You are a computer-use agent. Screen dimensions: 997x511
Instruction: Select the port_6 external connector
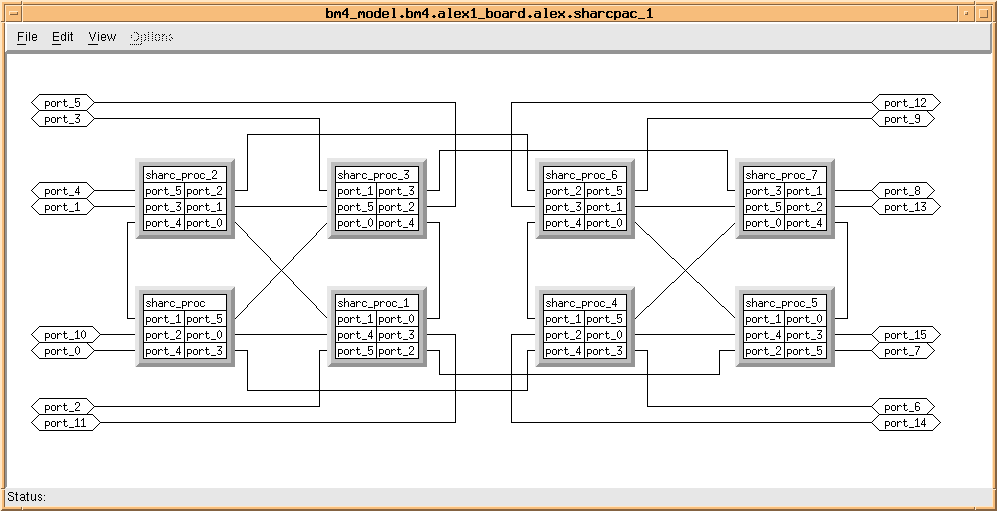tap(903, 407)
